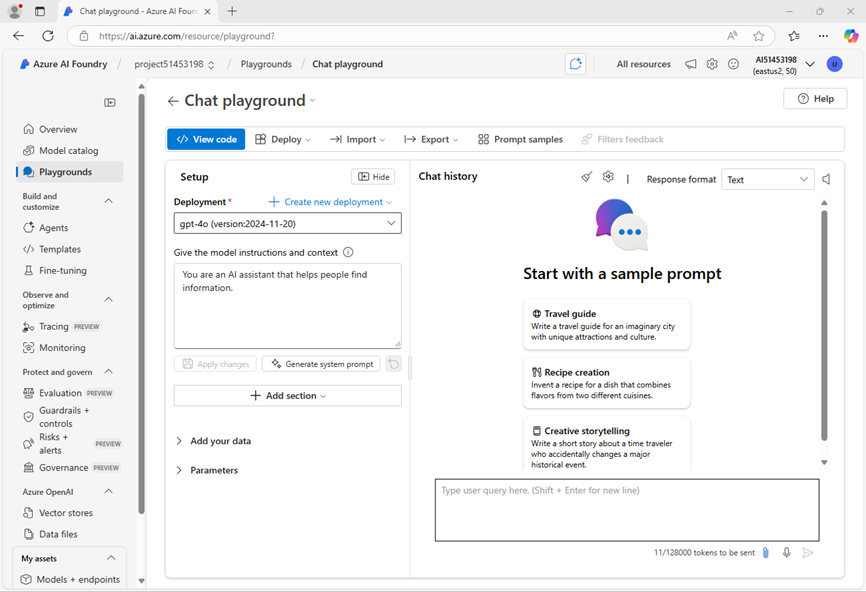Click the chat history vertical scrollbar

[x=824, y=326]
